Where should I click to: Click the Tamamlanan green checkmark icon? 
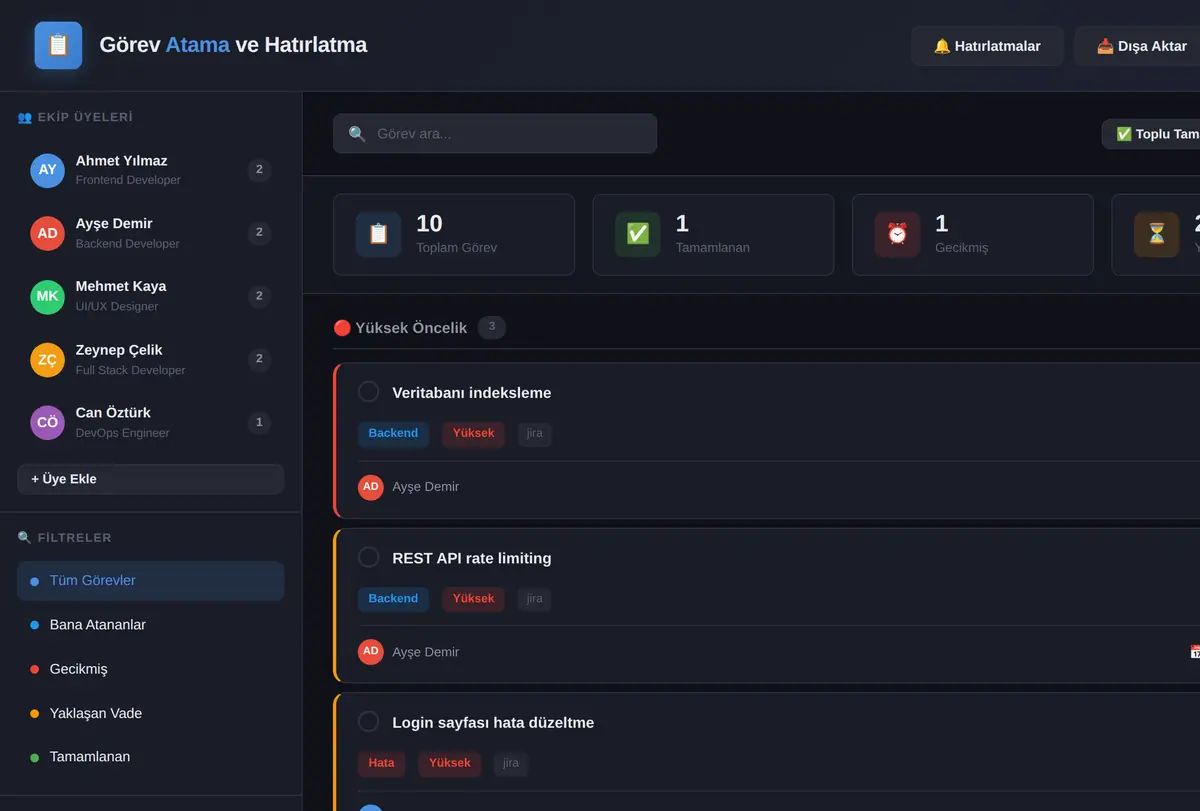click(x=638, y=234)
